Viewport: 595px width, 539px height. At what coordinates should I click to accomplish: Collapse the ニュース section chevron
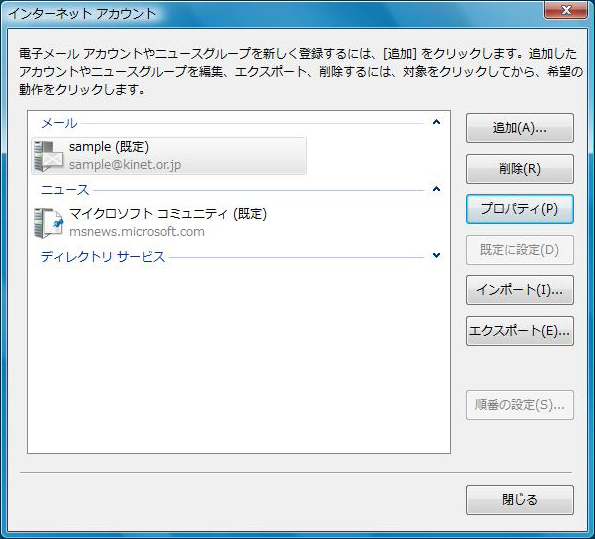tap(436, 189)
